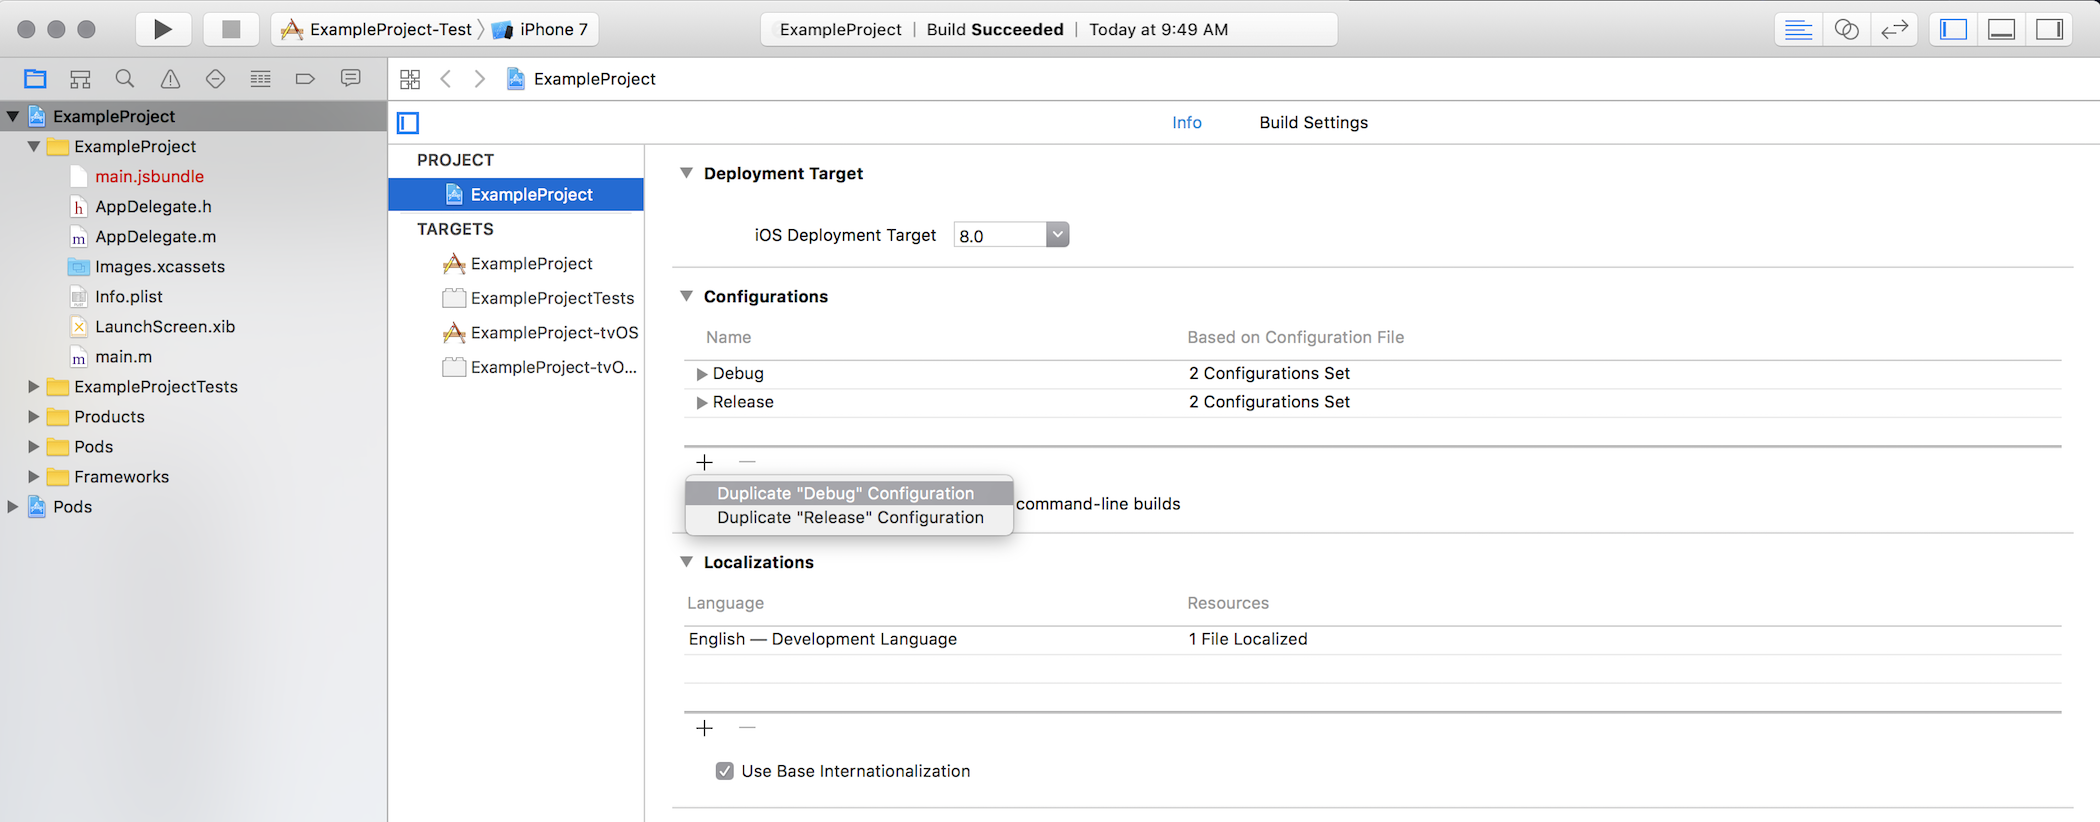Open Info.plist
The width and height of the screenshot is (2100, 822).
(x=129, y=296)
